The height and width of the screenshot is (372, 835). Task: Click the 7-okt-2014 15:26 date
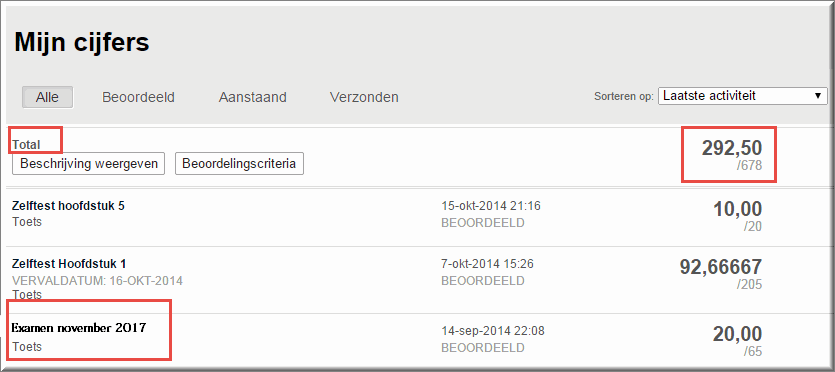[x=488, y=263]
